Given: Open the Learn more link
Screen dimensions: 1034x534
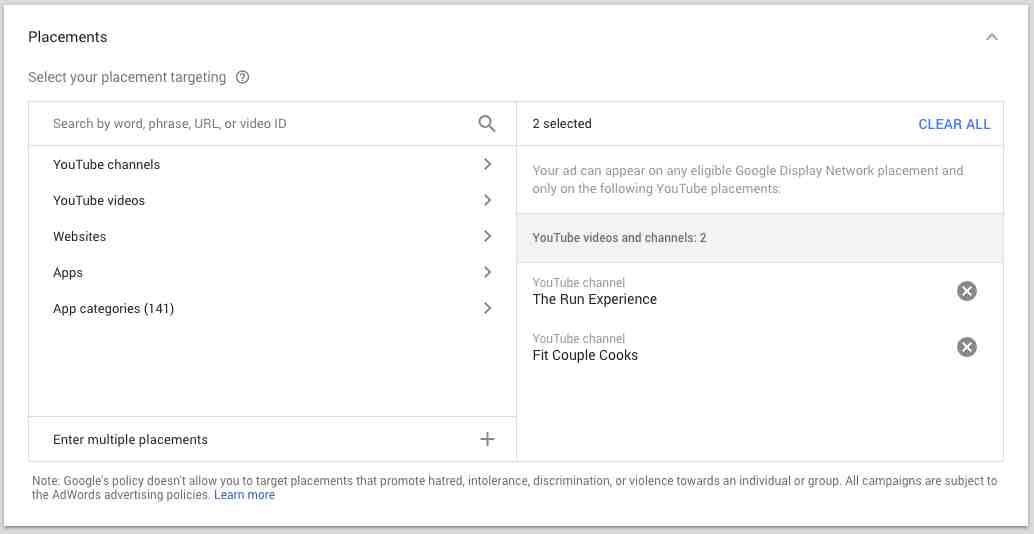Looking at the screenshot, I should click(245, 494).
